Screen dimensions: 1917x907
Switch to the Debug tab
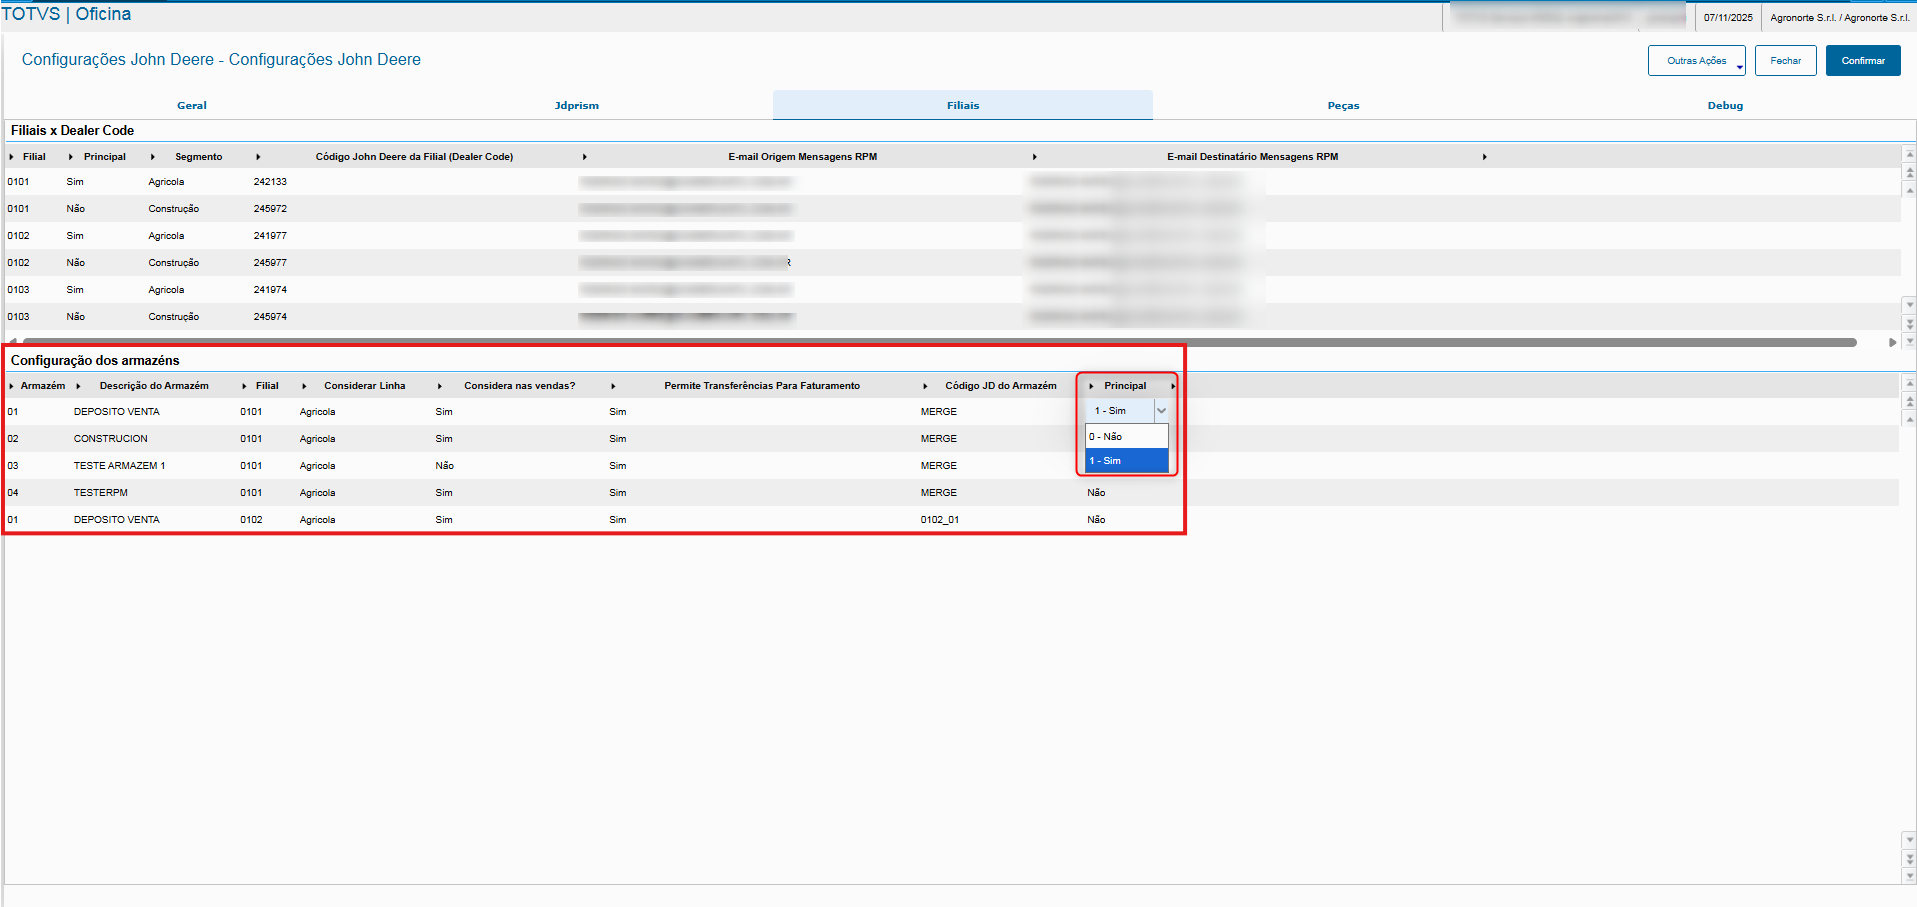[1725, 105]
